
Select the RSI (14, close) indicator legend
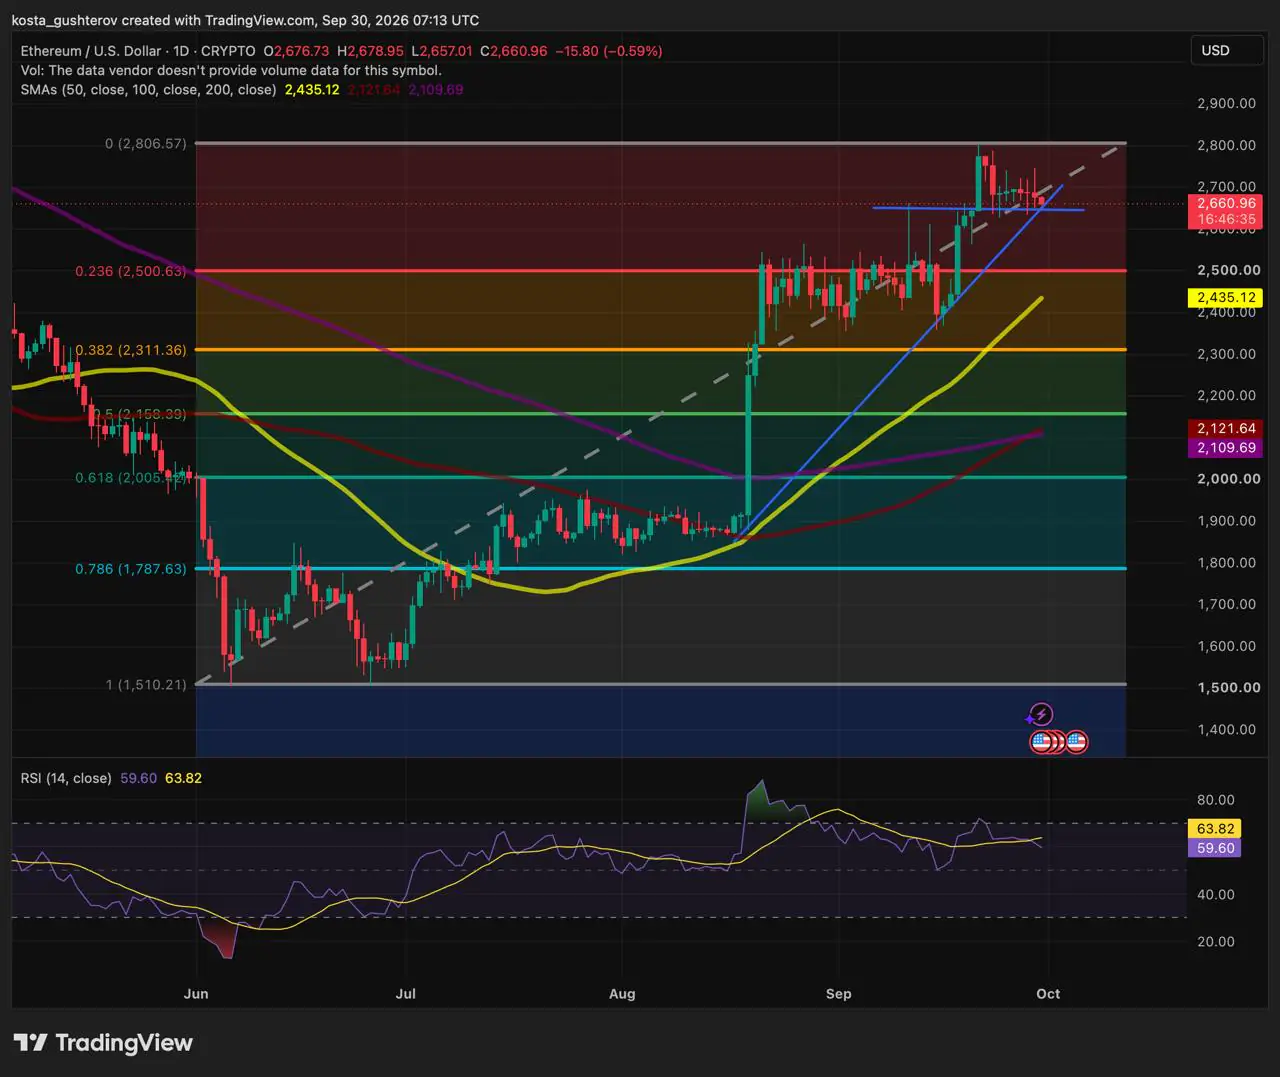tap(66, 778)
